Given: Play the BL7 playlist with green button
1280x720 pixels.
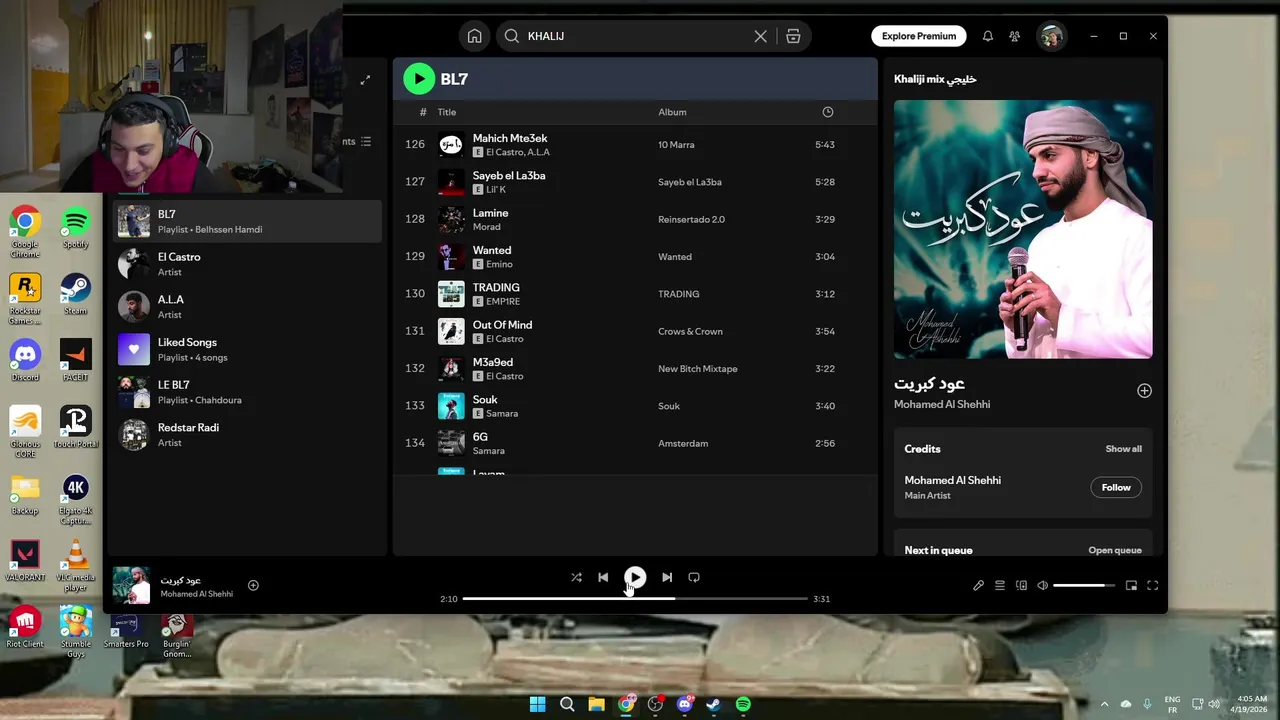Looking at the screenshot, I should click(419, 79).
